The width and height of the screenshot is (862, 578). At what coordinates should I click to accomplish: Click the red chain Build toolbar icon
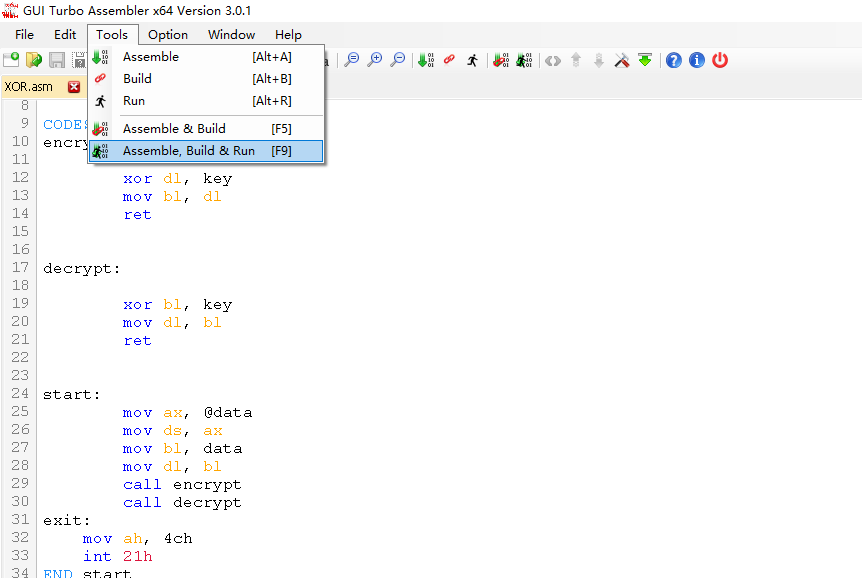[449, 59]
